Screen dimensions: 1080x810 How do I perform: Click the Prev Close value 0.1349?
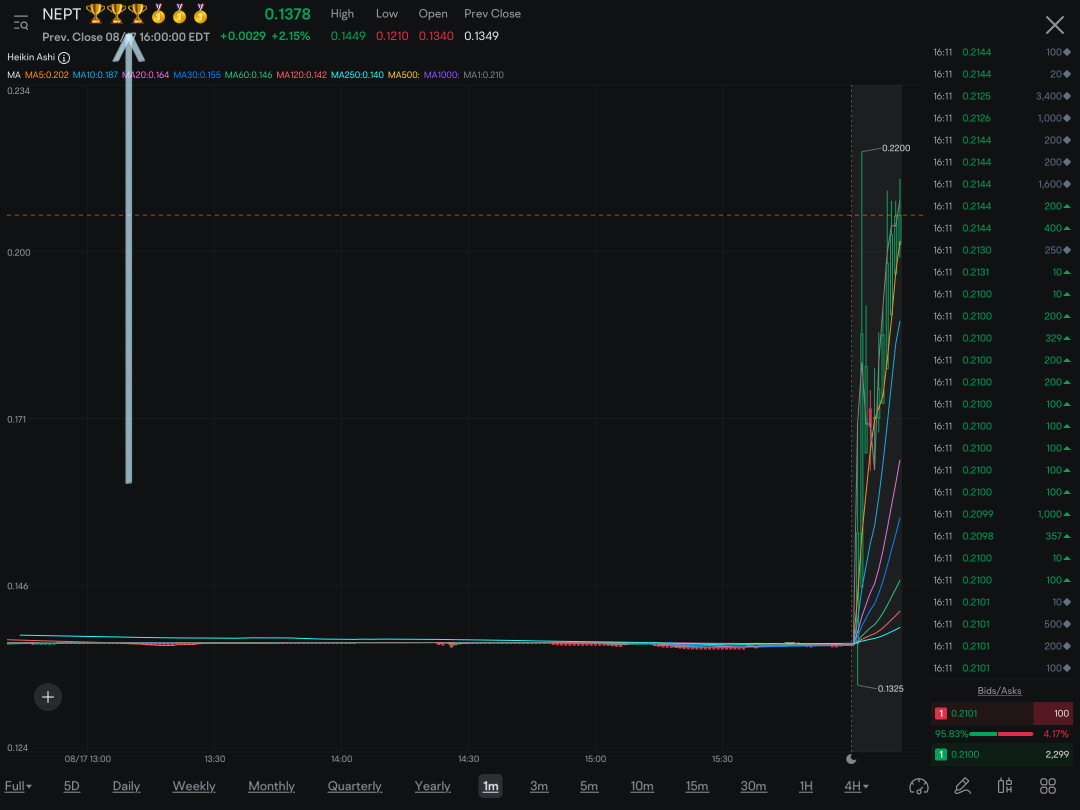pos(481,36)
